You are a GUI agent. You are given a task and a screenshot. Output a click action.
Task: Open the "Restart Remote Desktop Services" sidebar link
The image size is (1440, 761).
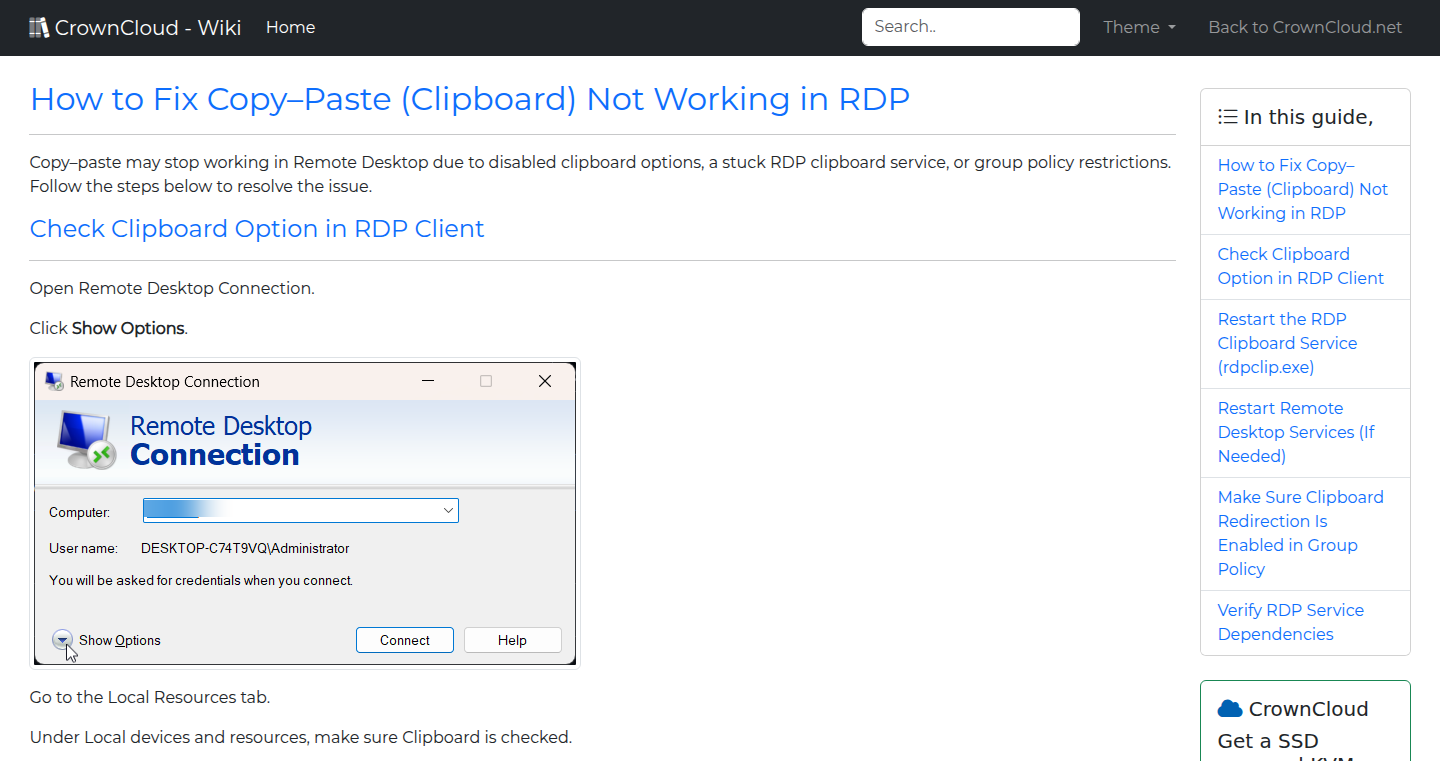pos(1295,431)
